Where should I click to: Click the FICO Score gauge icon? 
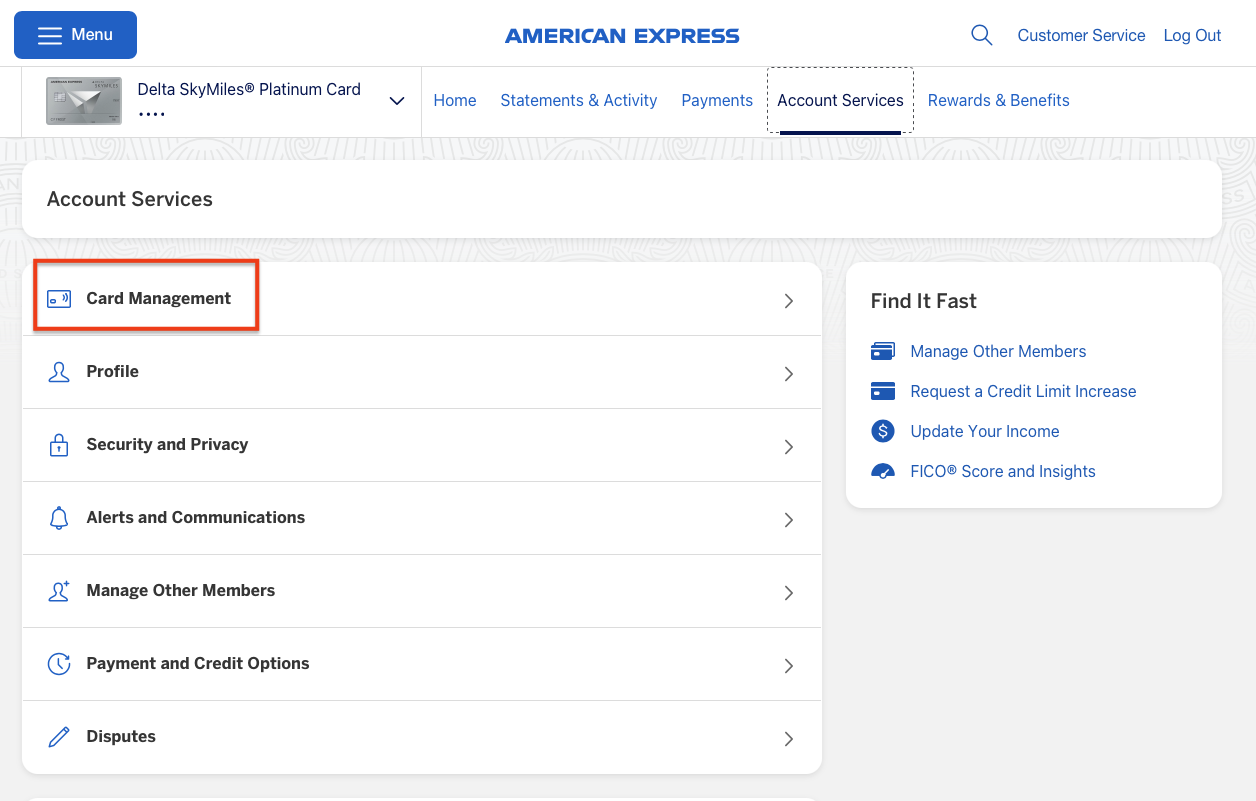tap(882, 471)
